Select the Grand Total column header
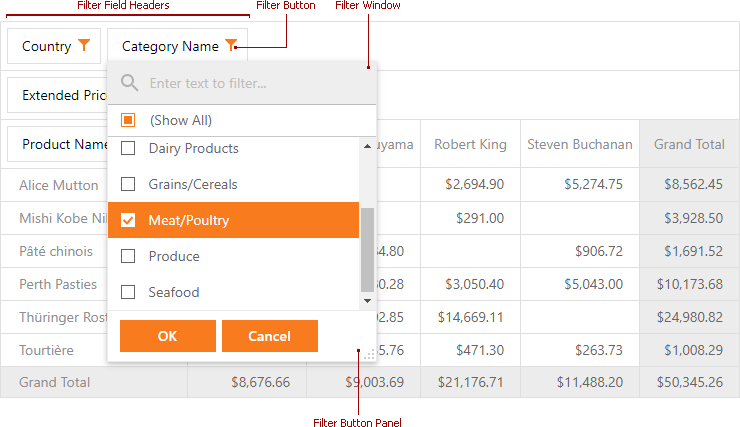740x427 pixels. (689, 144)
